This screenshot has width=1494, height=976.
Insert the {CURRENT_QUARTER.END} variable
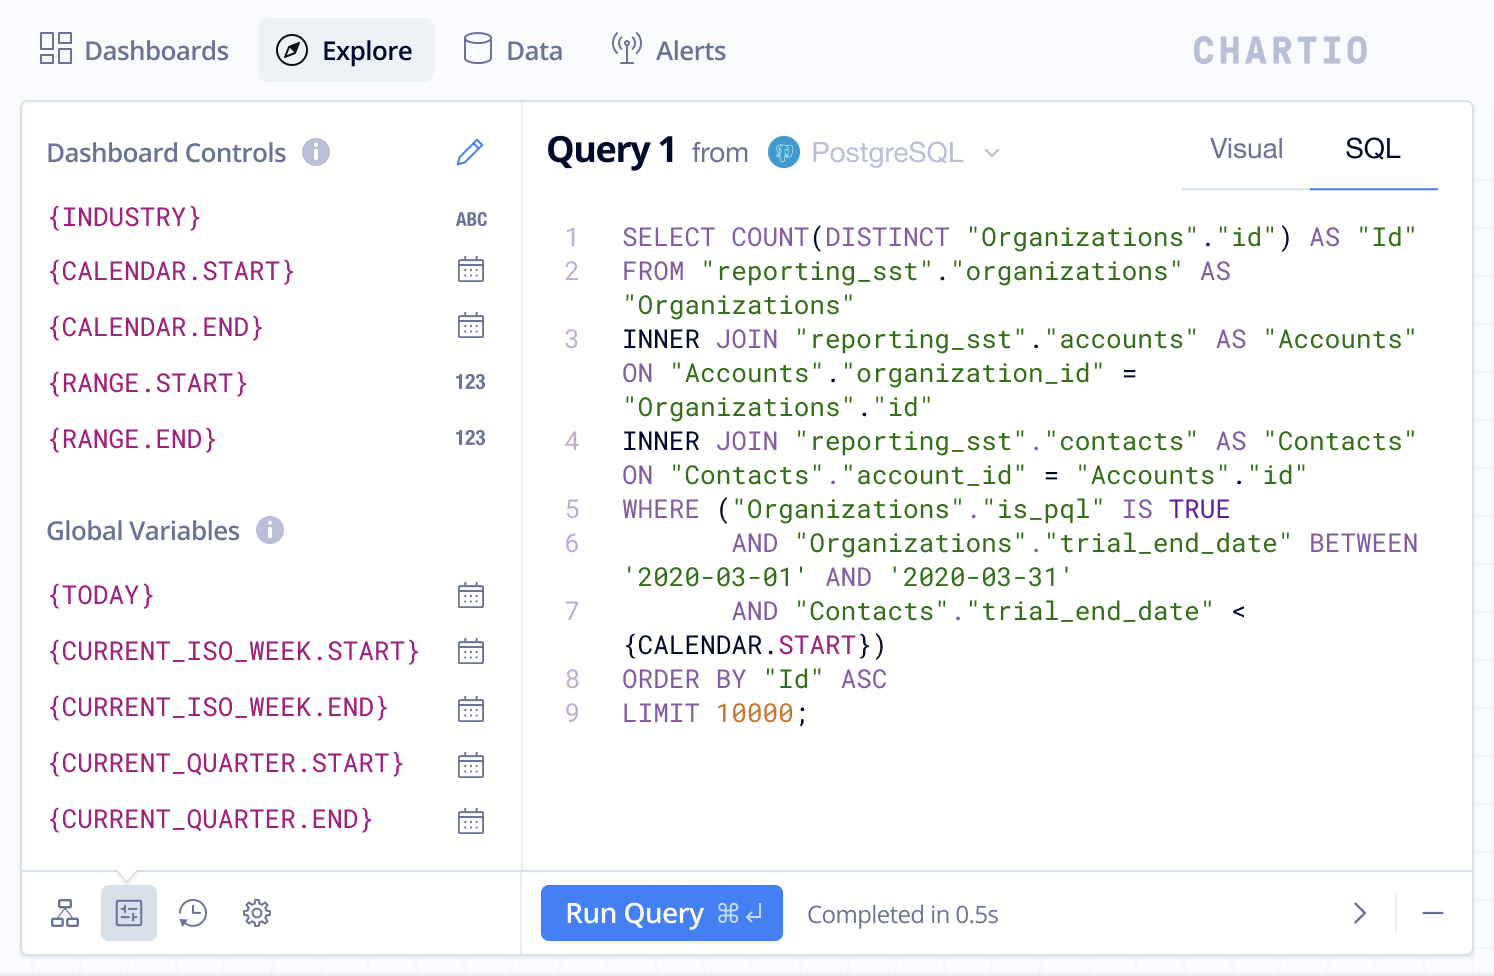click(x=210, y=819)
